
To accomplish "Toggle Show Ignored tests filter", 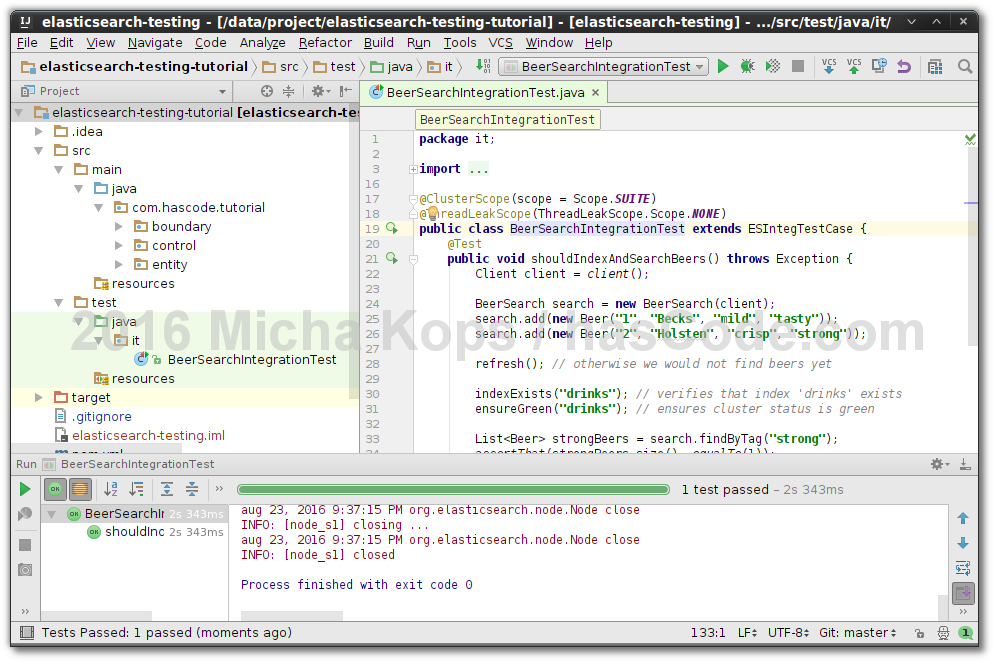I will click(80, 489).
